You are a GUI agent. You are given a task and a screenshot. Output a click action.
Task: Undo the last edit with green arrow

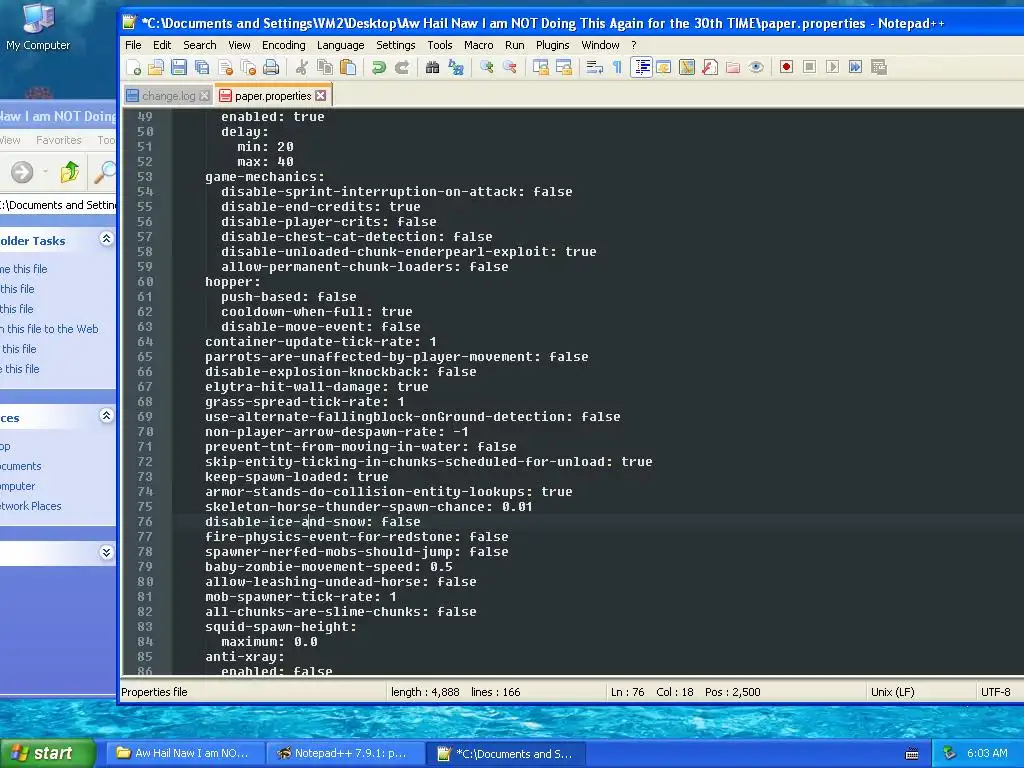coord(379,67)
